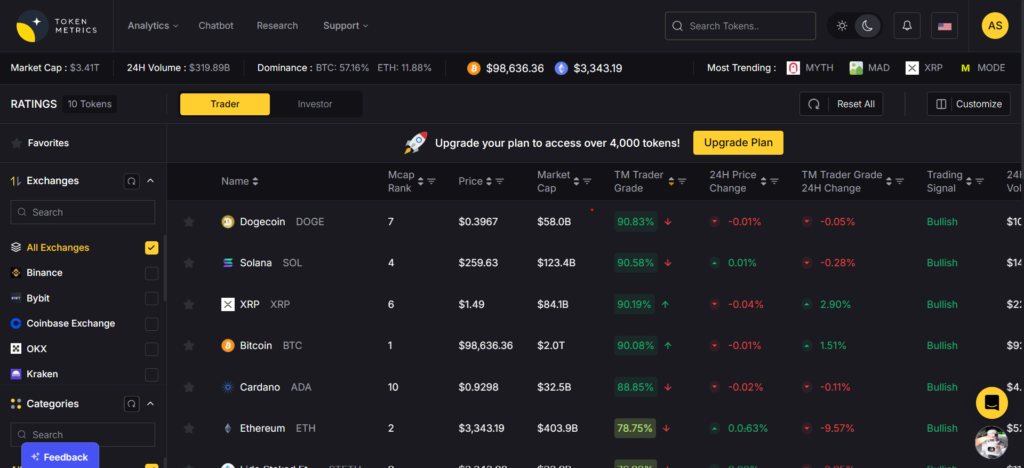Open the AS user avatar menu
The height and width of the screenshot is (468, 1024).
coord(995,25)
